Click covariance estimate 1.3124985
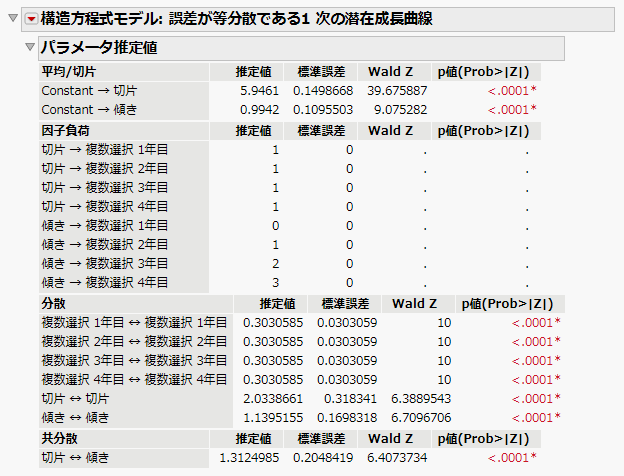The width and height of the screenshot is (624, 476). [x=249, y=458]
